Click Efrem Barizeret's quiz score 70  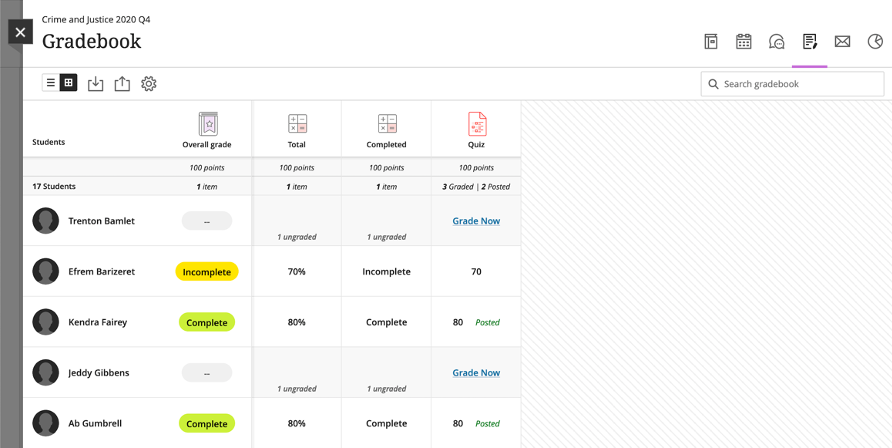476,272
